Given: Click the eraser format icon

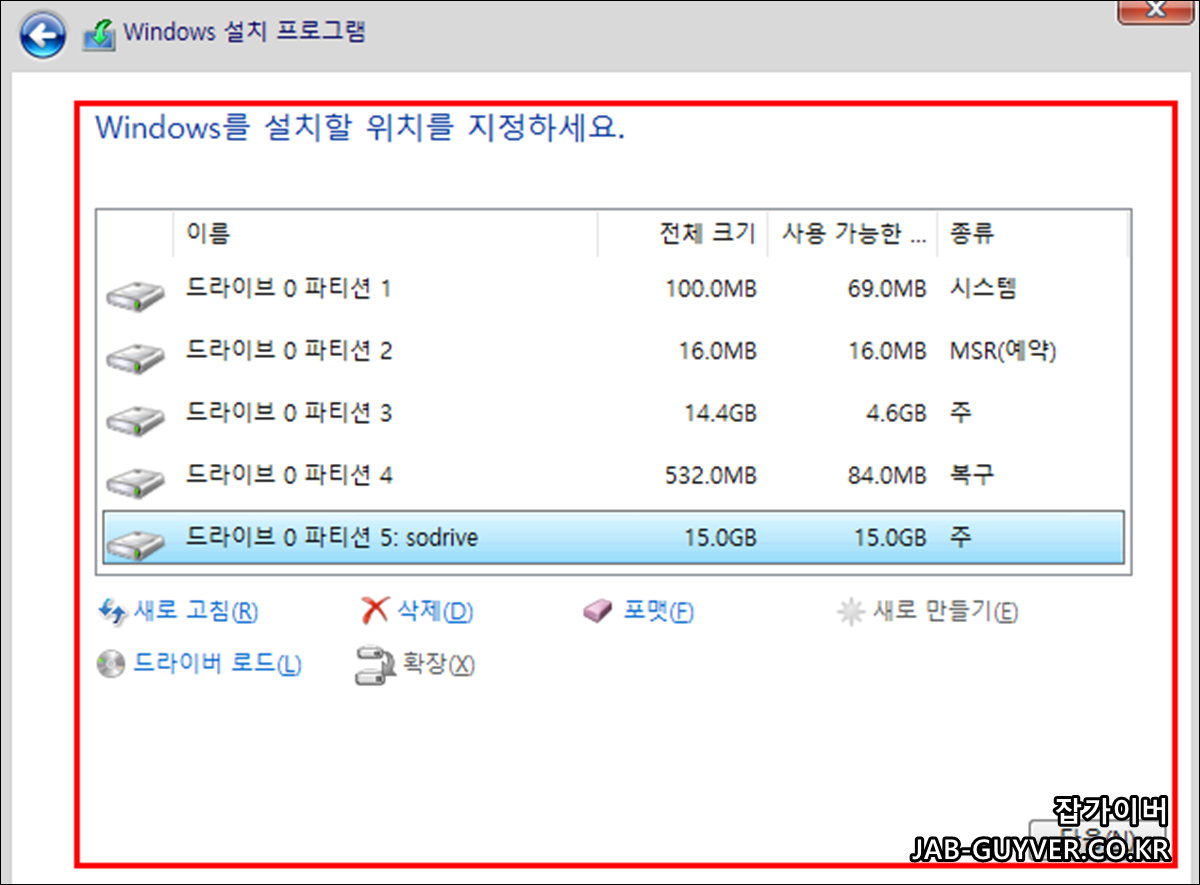Looking at the screenshot, I should pyautogui.click(x=597, y=611).
